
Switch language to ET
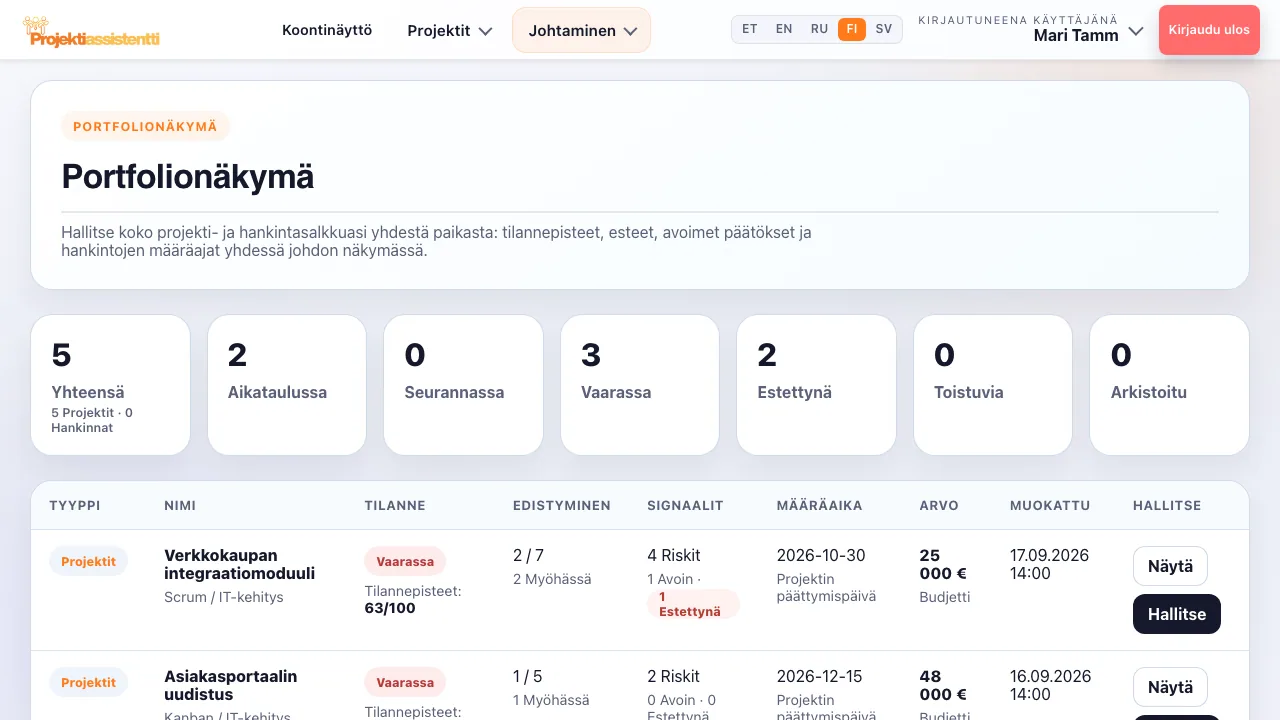pos(749,29)
